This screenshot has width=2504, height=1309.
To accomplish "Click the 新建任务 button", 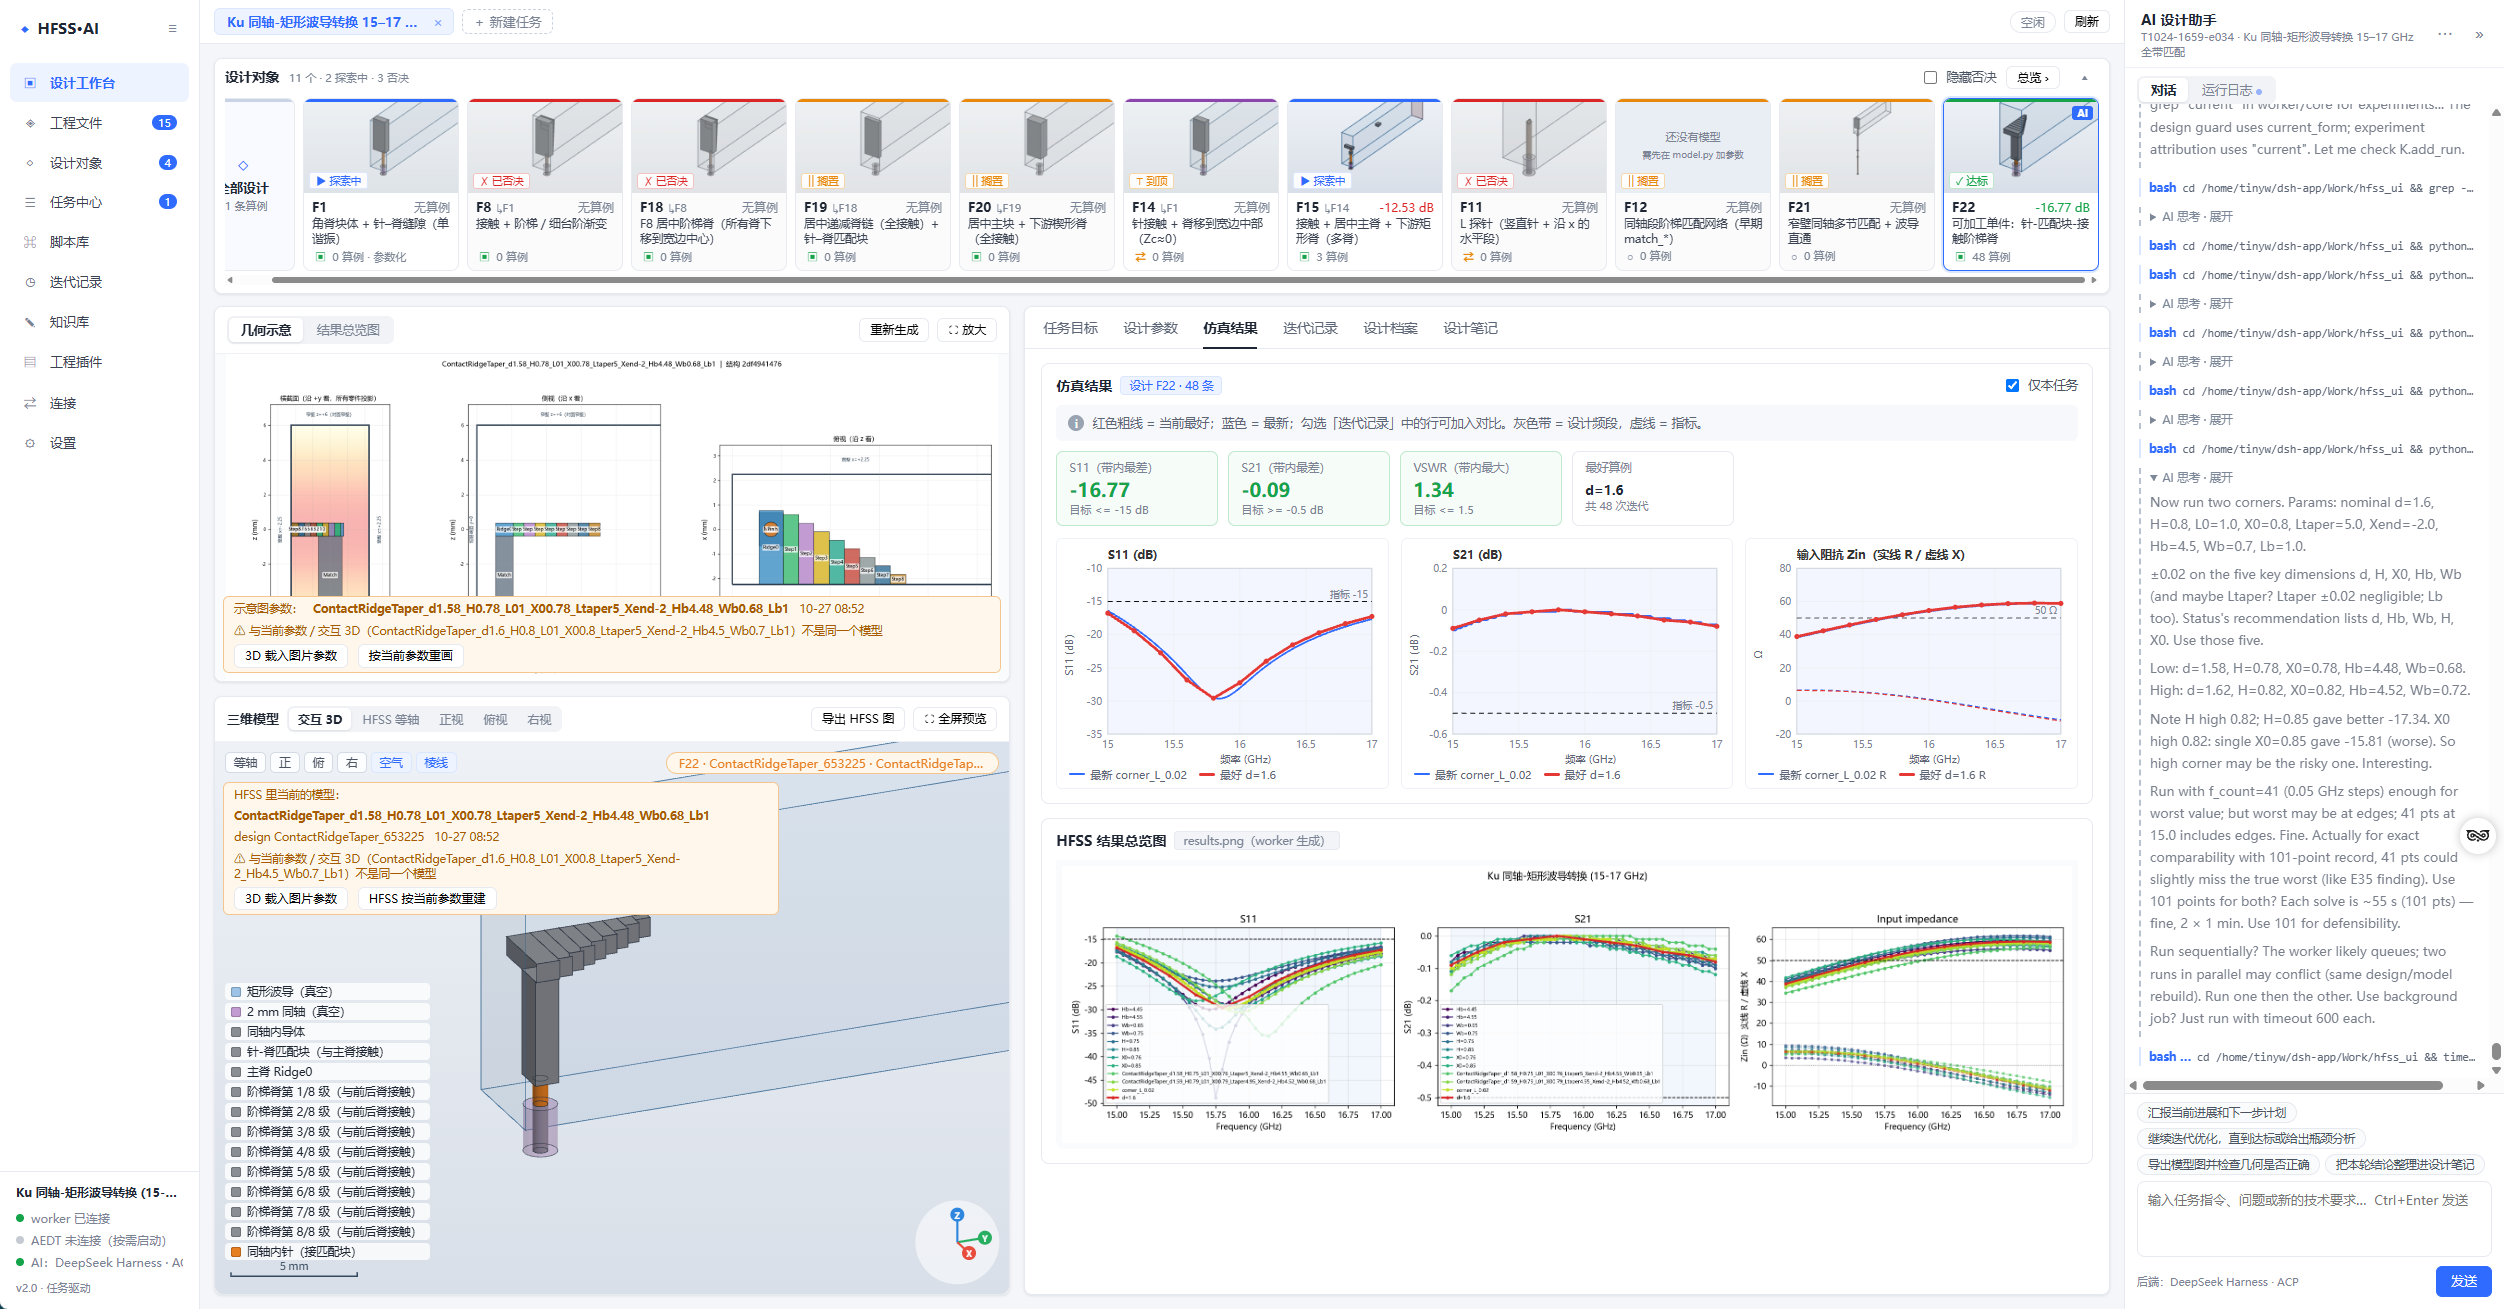I will point(508,22).
